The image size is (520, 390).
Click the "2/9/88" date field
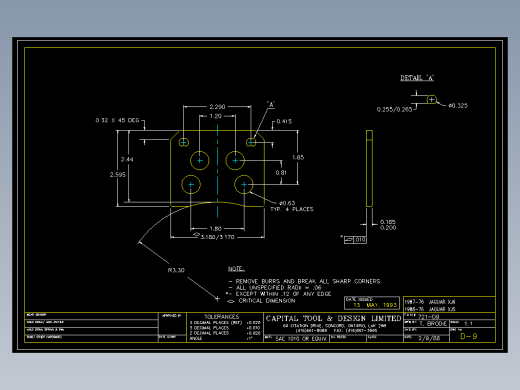429,338
